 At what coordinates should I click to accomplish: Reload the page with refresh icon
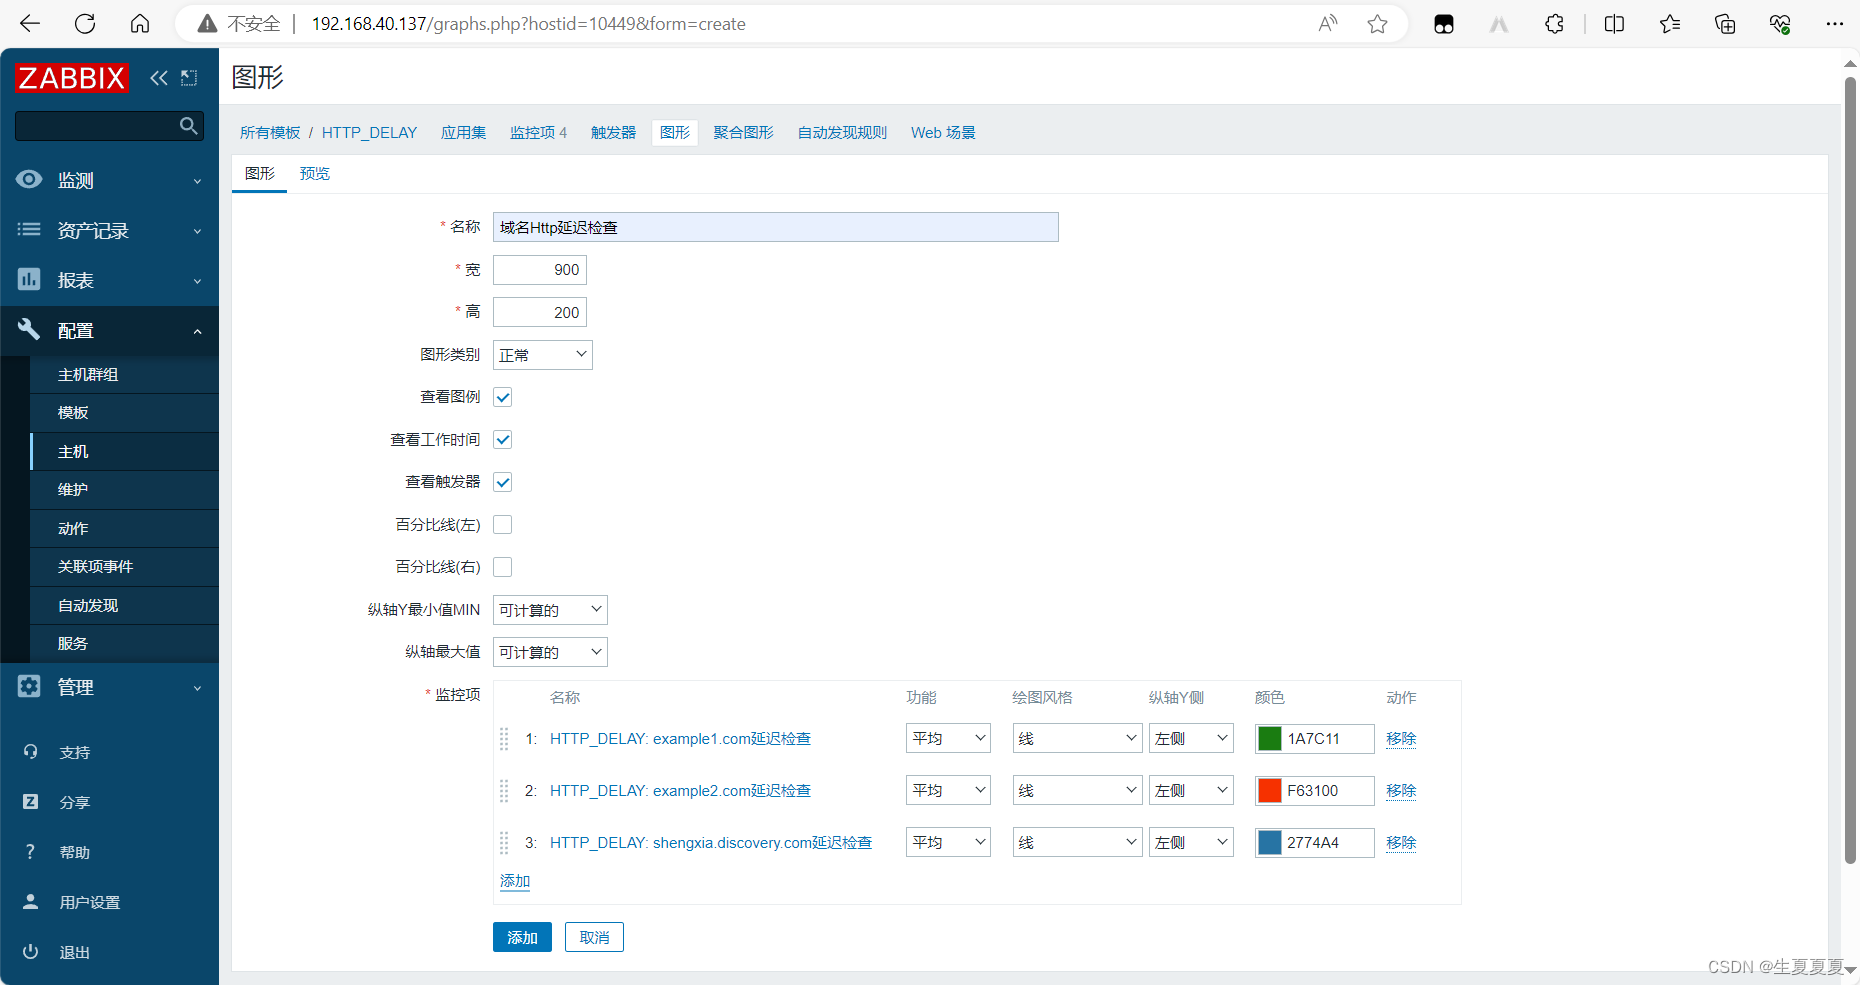(x=85, y=24)
